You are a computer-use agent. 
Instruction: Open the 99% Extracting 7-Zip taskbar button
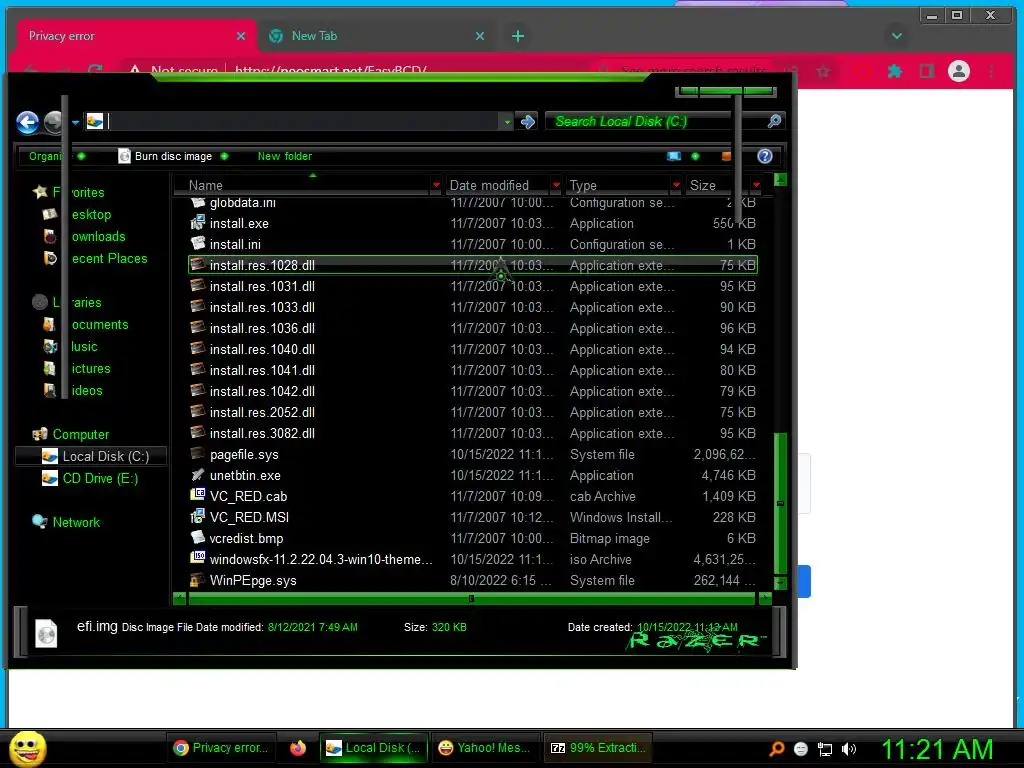click(598, 748)
